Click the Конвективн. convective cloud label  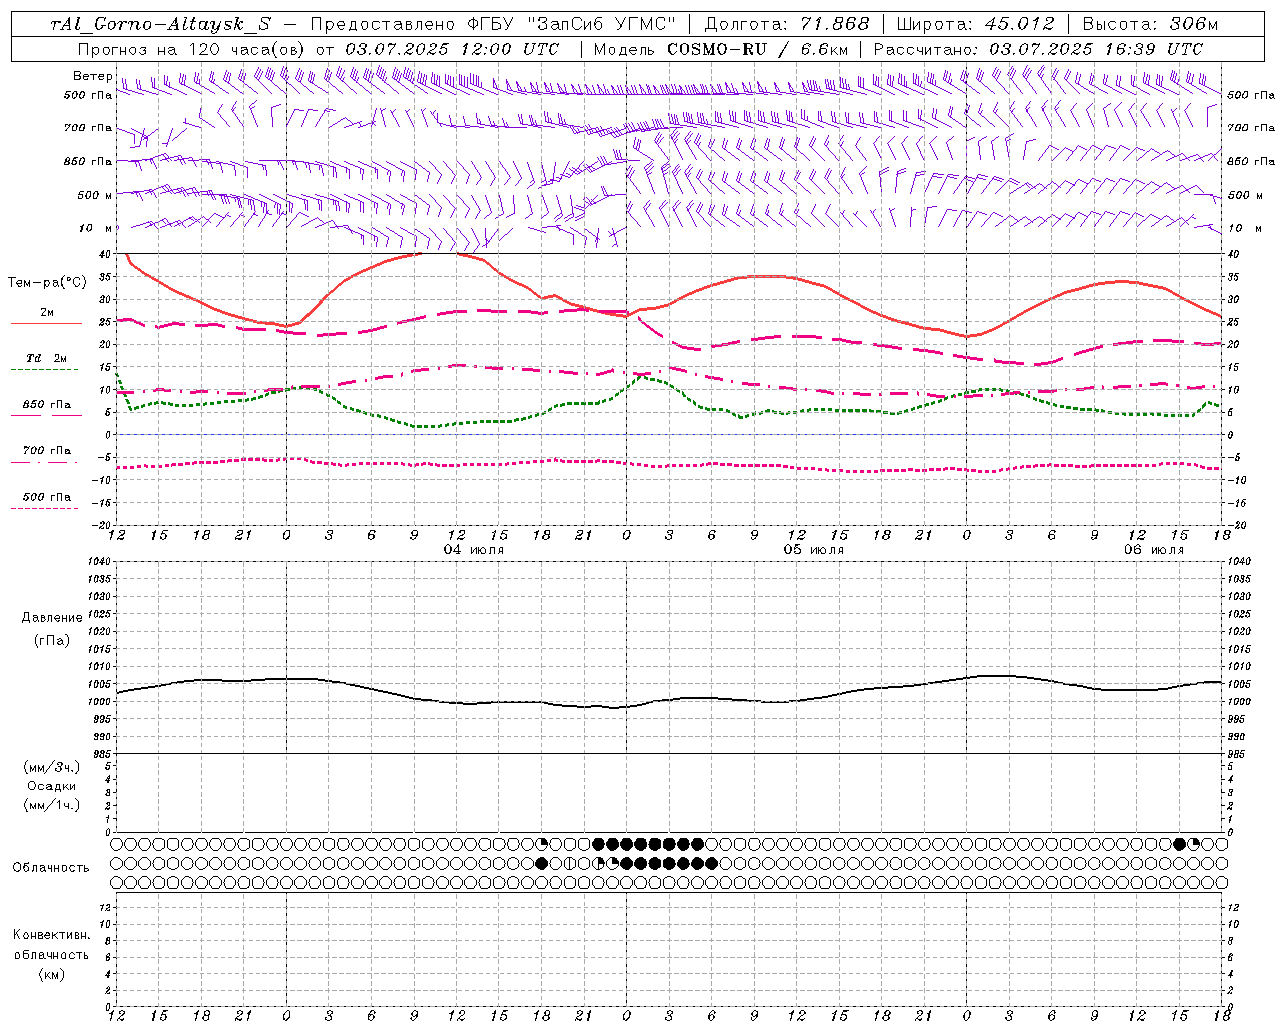click(x=51, y=935)
